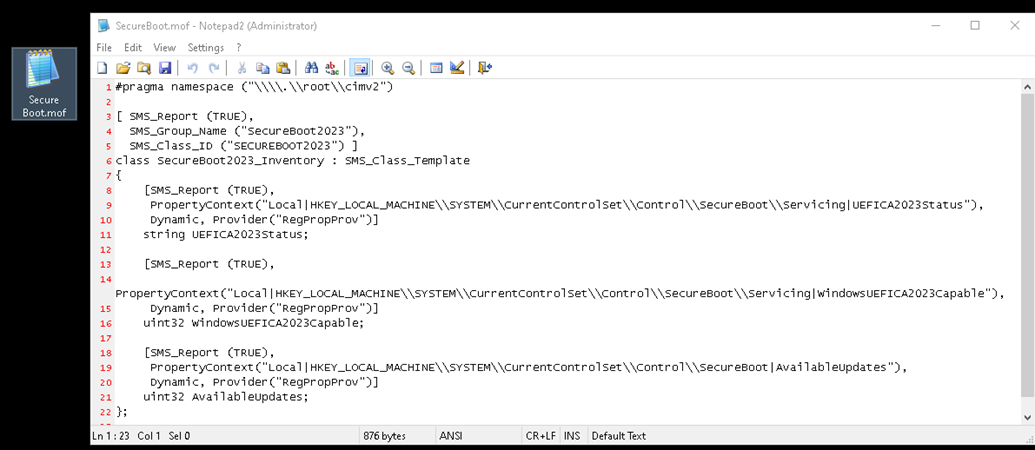Open the Replace tool icon
Screen dimensions: 1035x450
[x=333, y=68]
